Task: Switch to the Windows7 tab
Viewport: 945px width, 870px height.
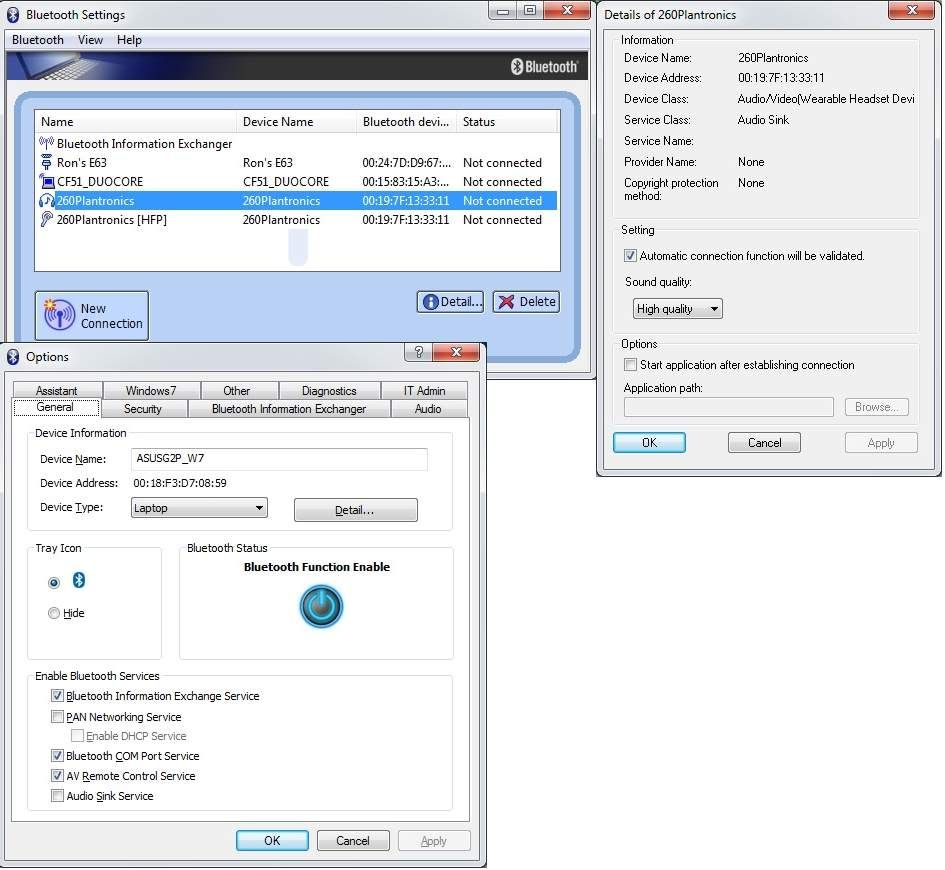Action: (x=151, y=390)
